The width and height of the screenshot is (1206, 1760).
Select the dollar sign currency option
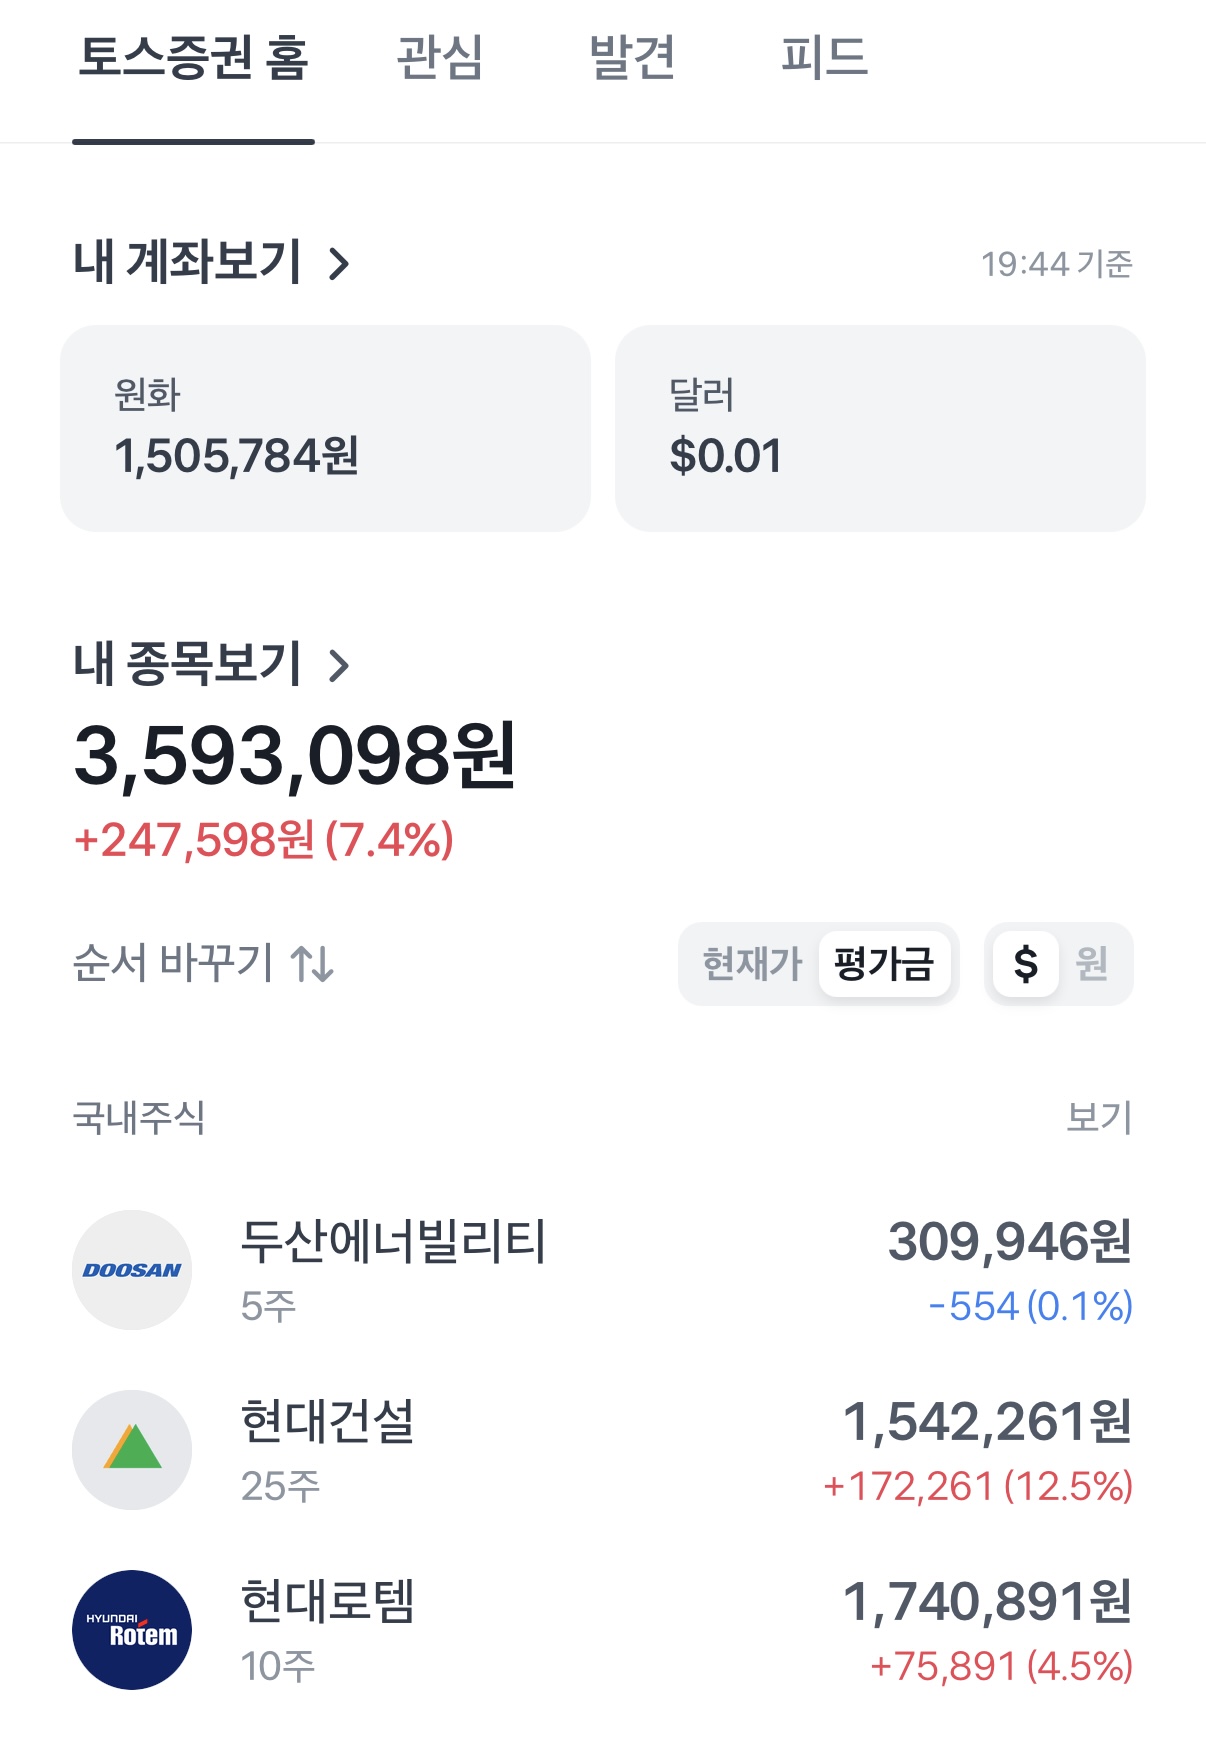coord(1025,964)
